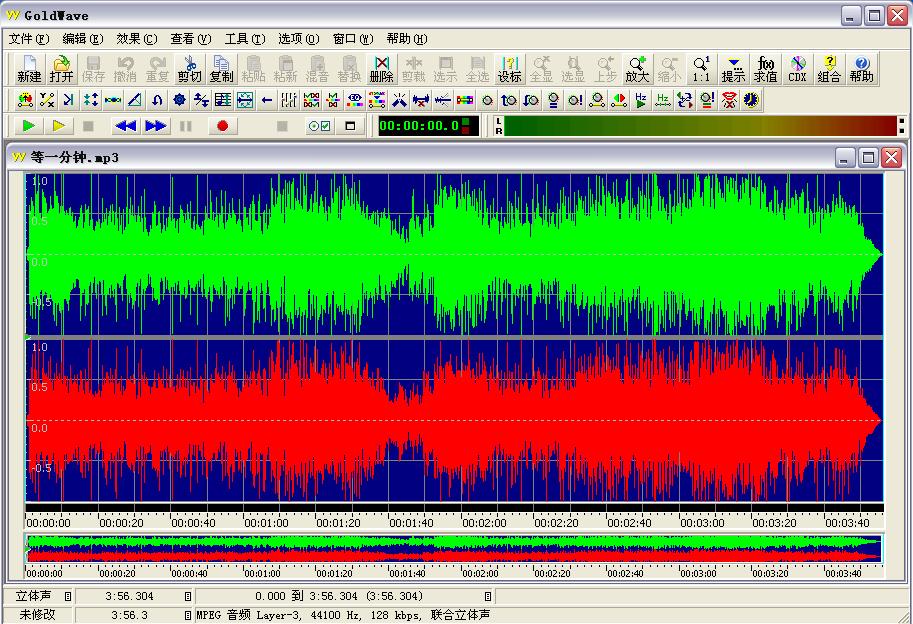
Task: Click the 打开 (Open) toolbar icon
Action: (x=61, y=69)
